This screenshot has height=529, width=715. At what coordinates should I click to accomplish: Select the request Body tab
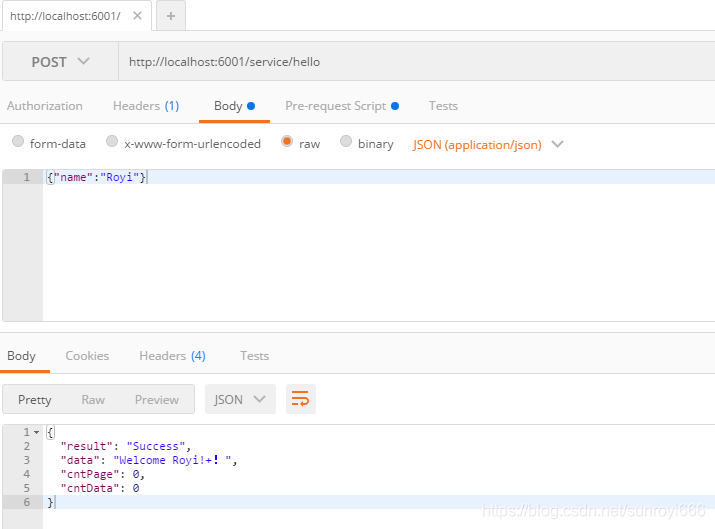click(x=234, y=106)
